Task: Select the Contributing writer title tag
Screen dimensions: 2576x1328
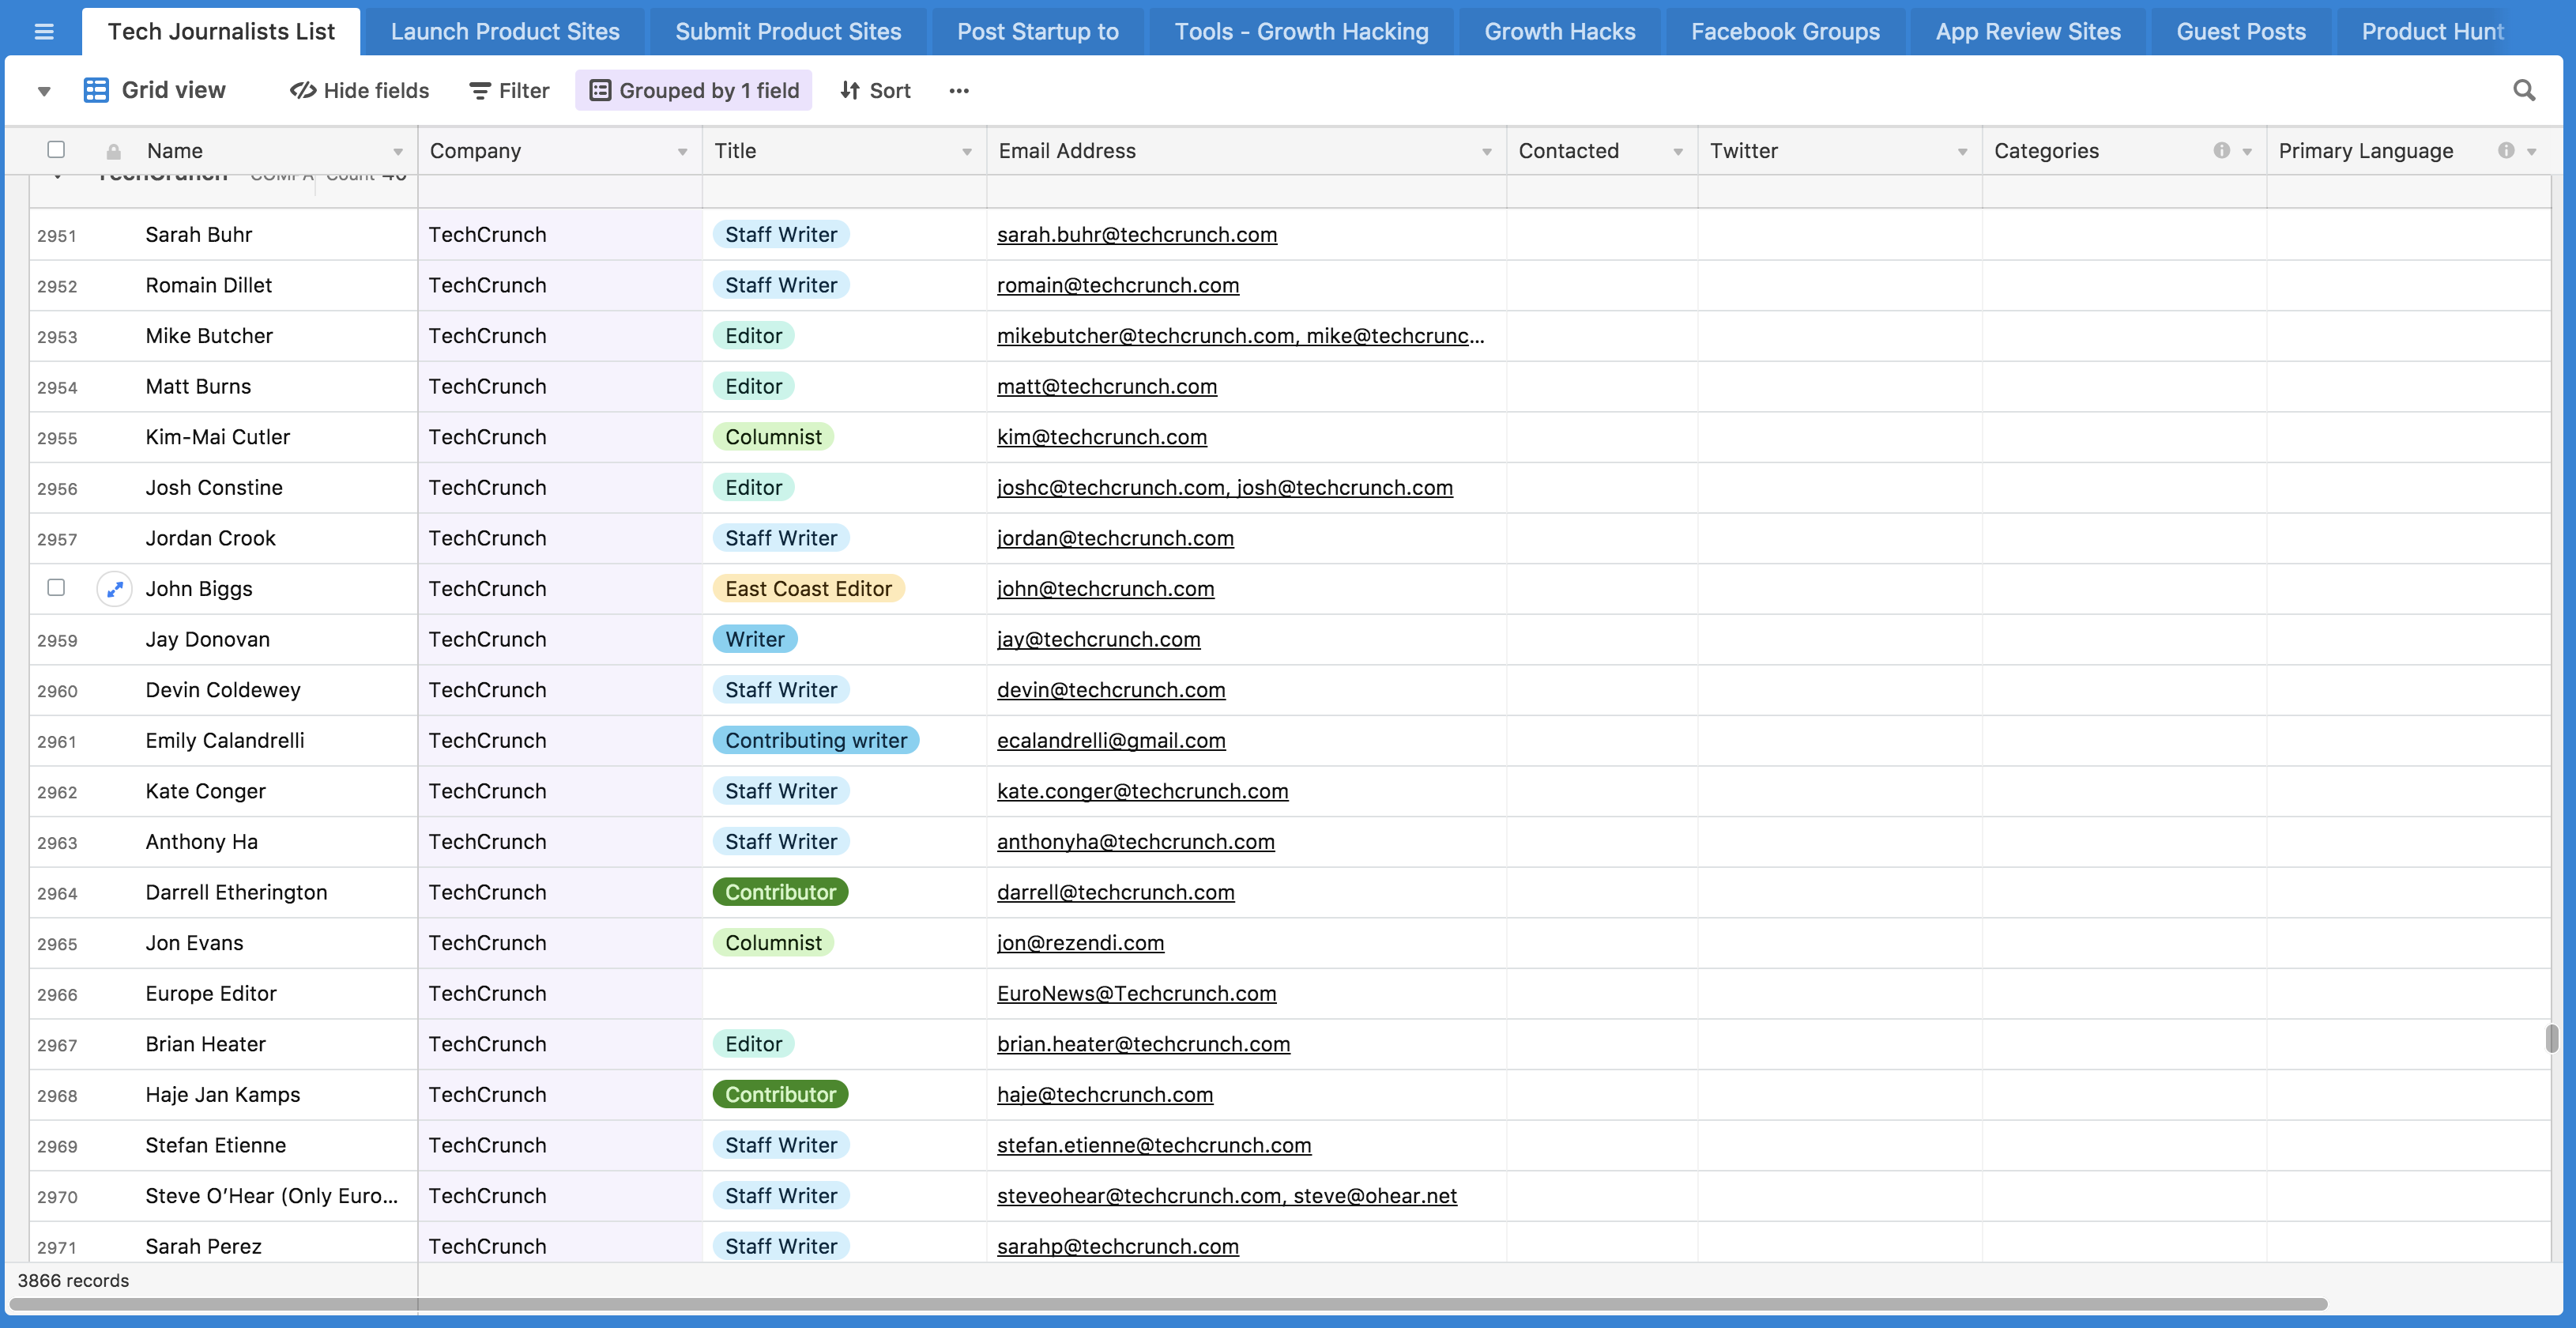Action: (816, 741)
